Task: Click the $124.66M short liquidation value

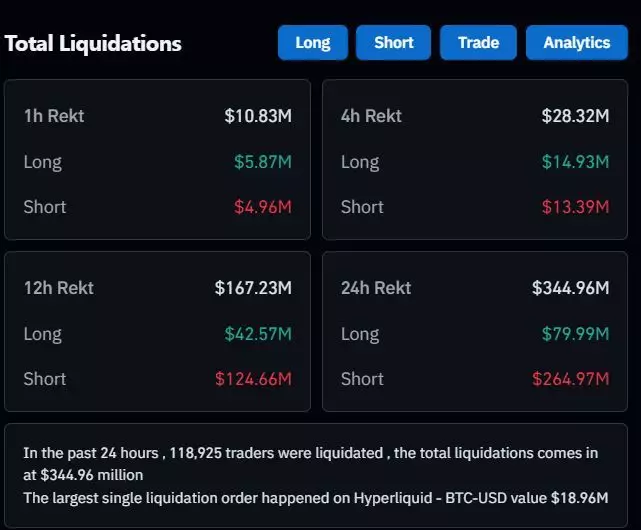Action: (253, 379)
